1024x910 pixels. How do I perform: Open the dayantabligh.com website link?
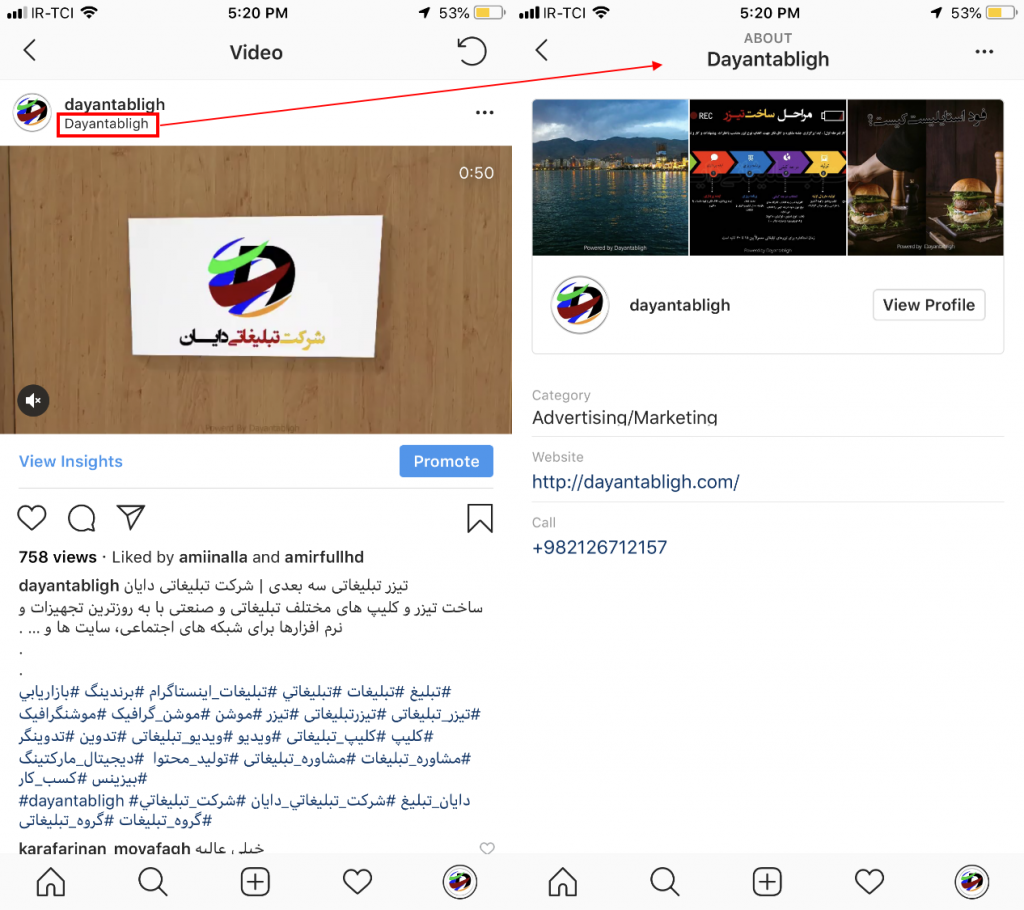pyautogui.click(x=635, y=482)
